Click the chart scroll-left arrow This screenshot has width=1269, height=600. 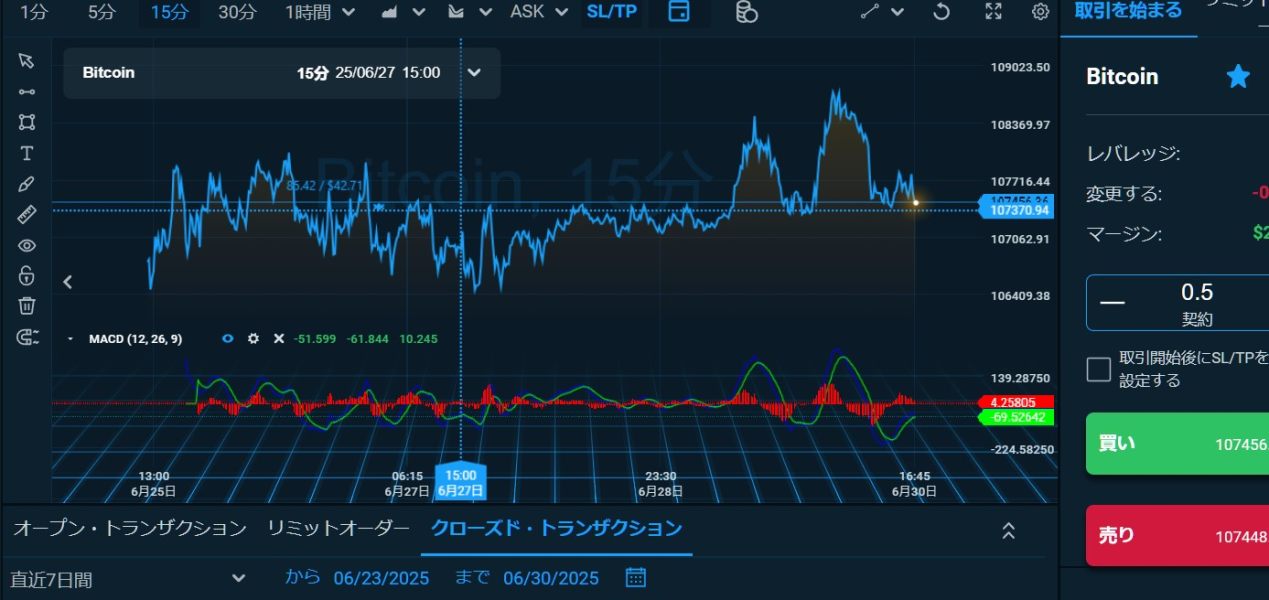coord(68,282)
